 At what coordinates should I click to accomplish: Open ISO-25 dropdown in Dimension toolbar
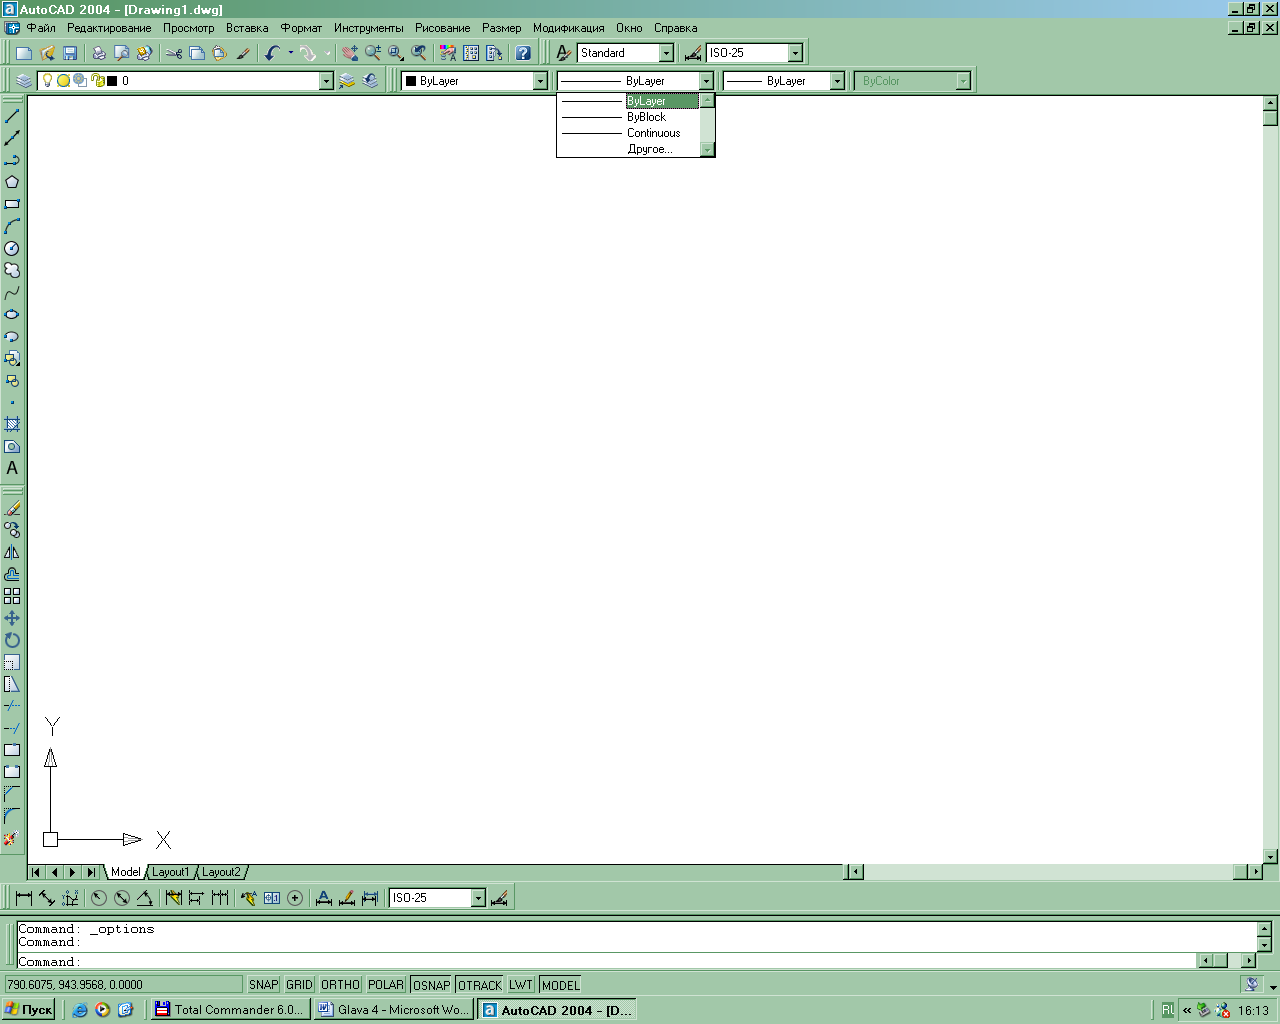478,898
